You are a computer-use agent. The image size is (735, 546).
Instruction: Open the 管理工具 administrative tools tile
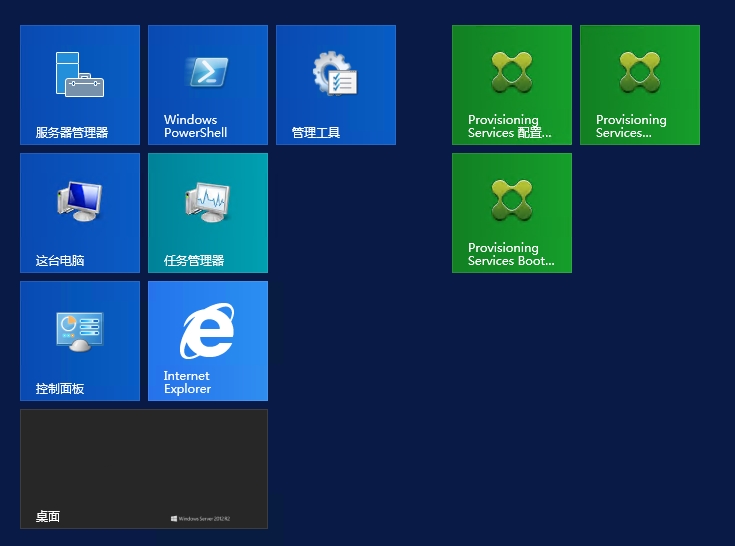[336, 85]
